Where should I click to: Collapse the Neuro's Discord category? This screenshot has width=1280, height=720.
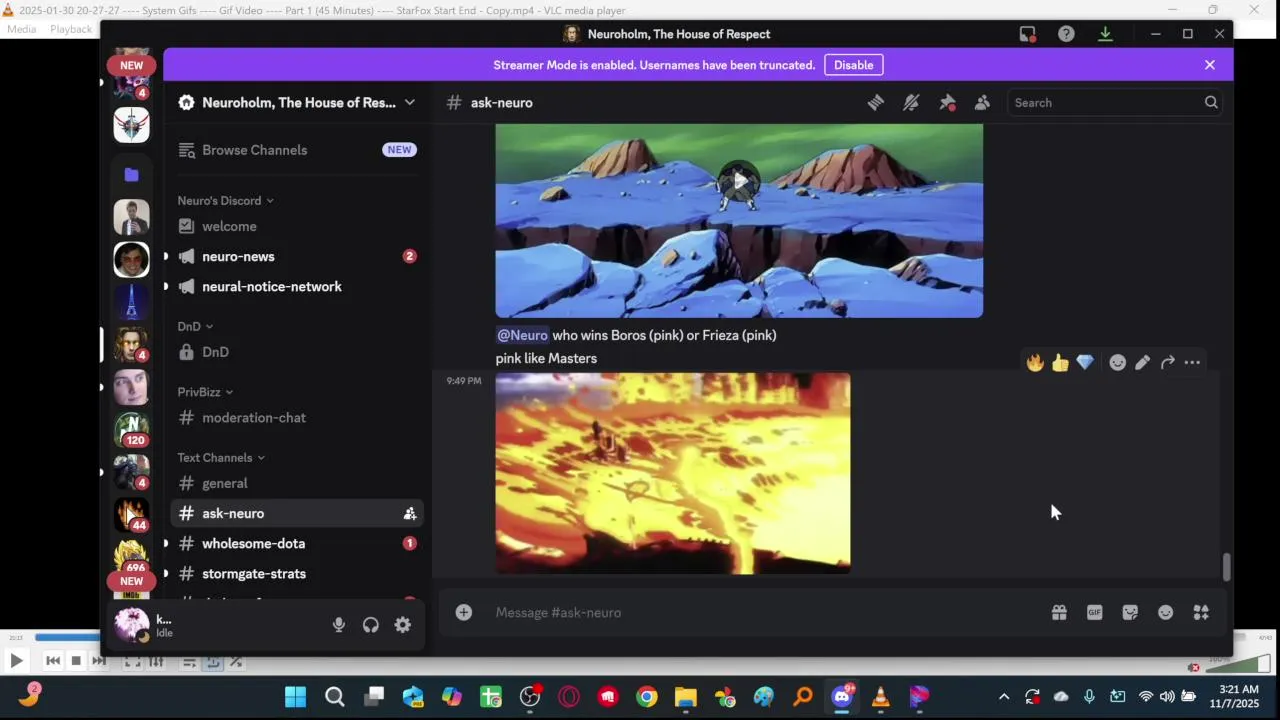coord(226,200)
